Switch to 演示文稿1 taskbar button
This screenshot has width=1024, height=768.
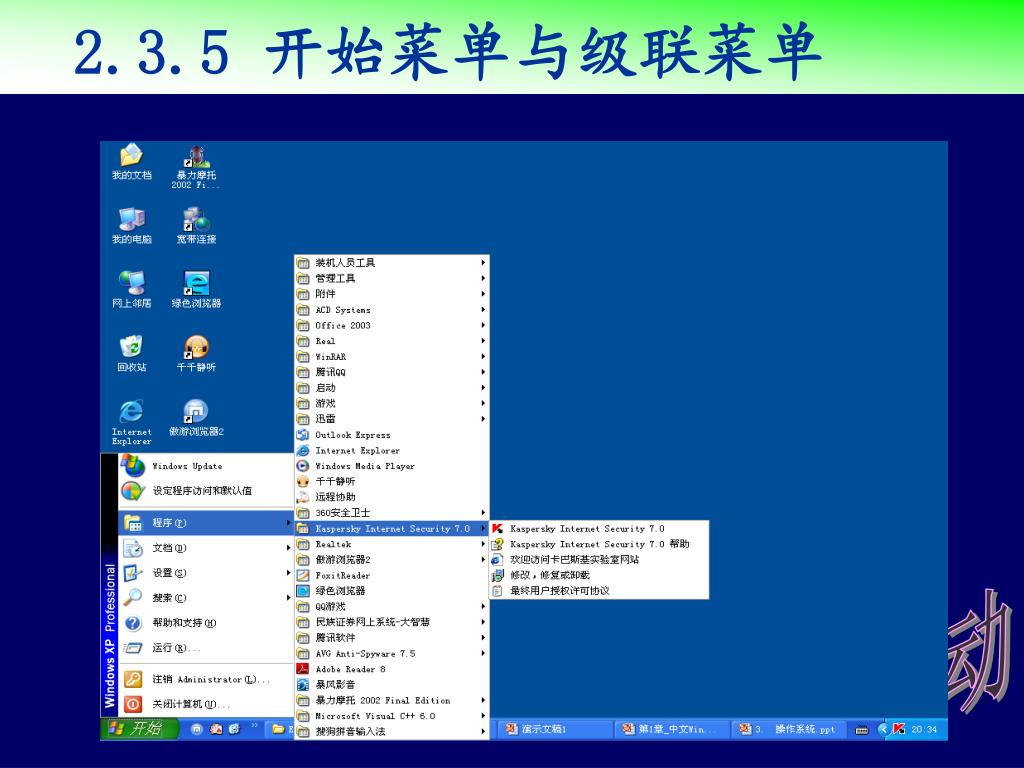pos(555,729)
